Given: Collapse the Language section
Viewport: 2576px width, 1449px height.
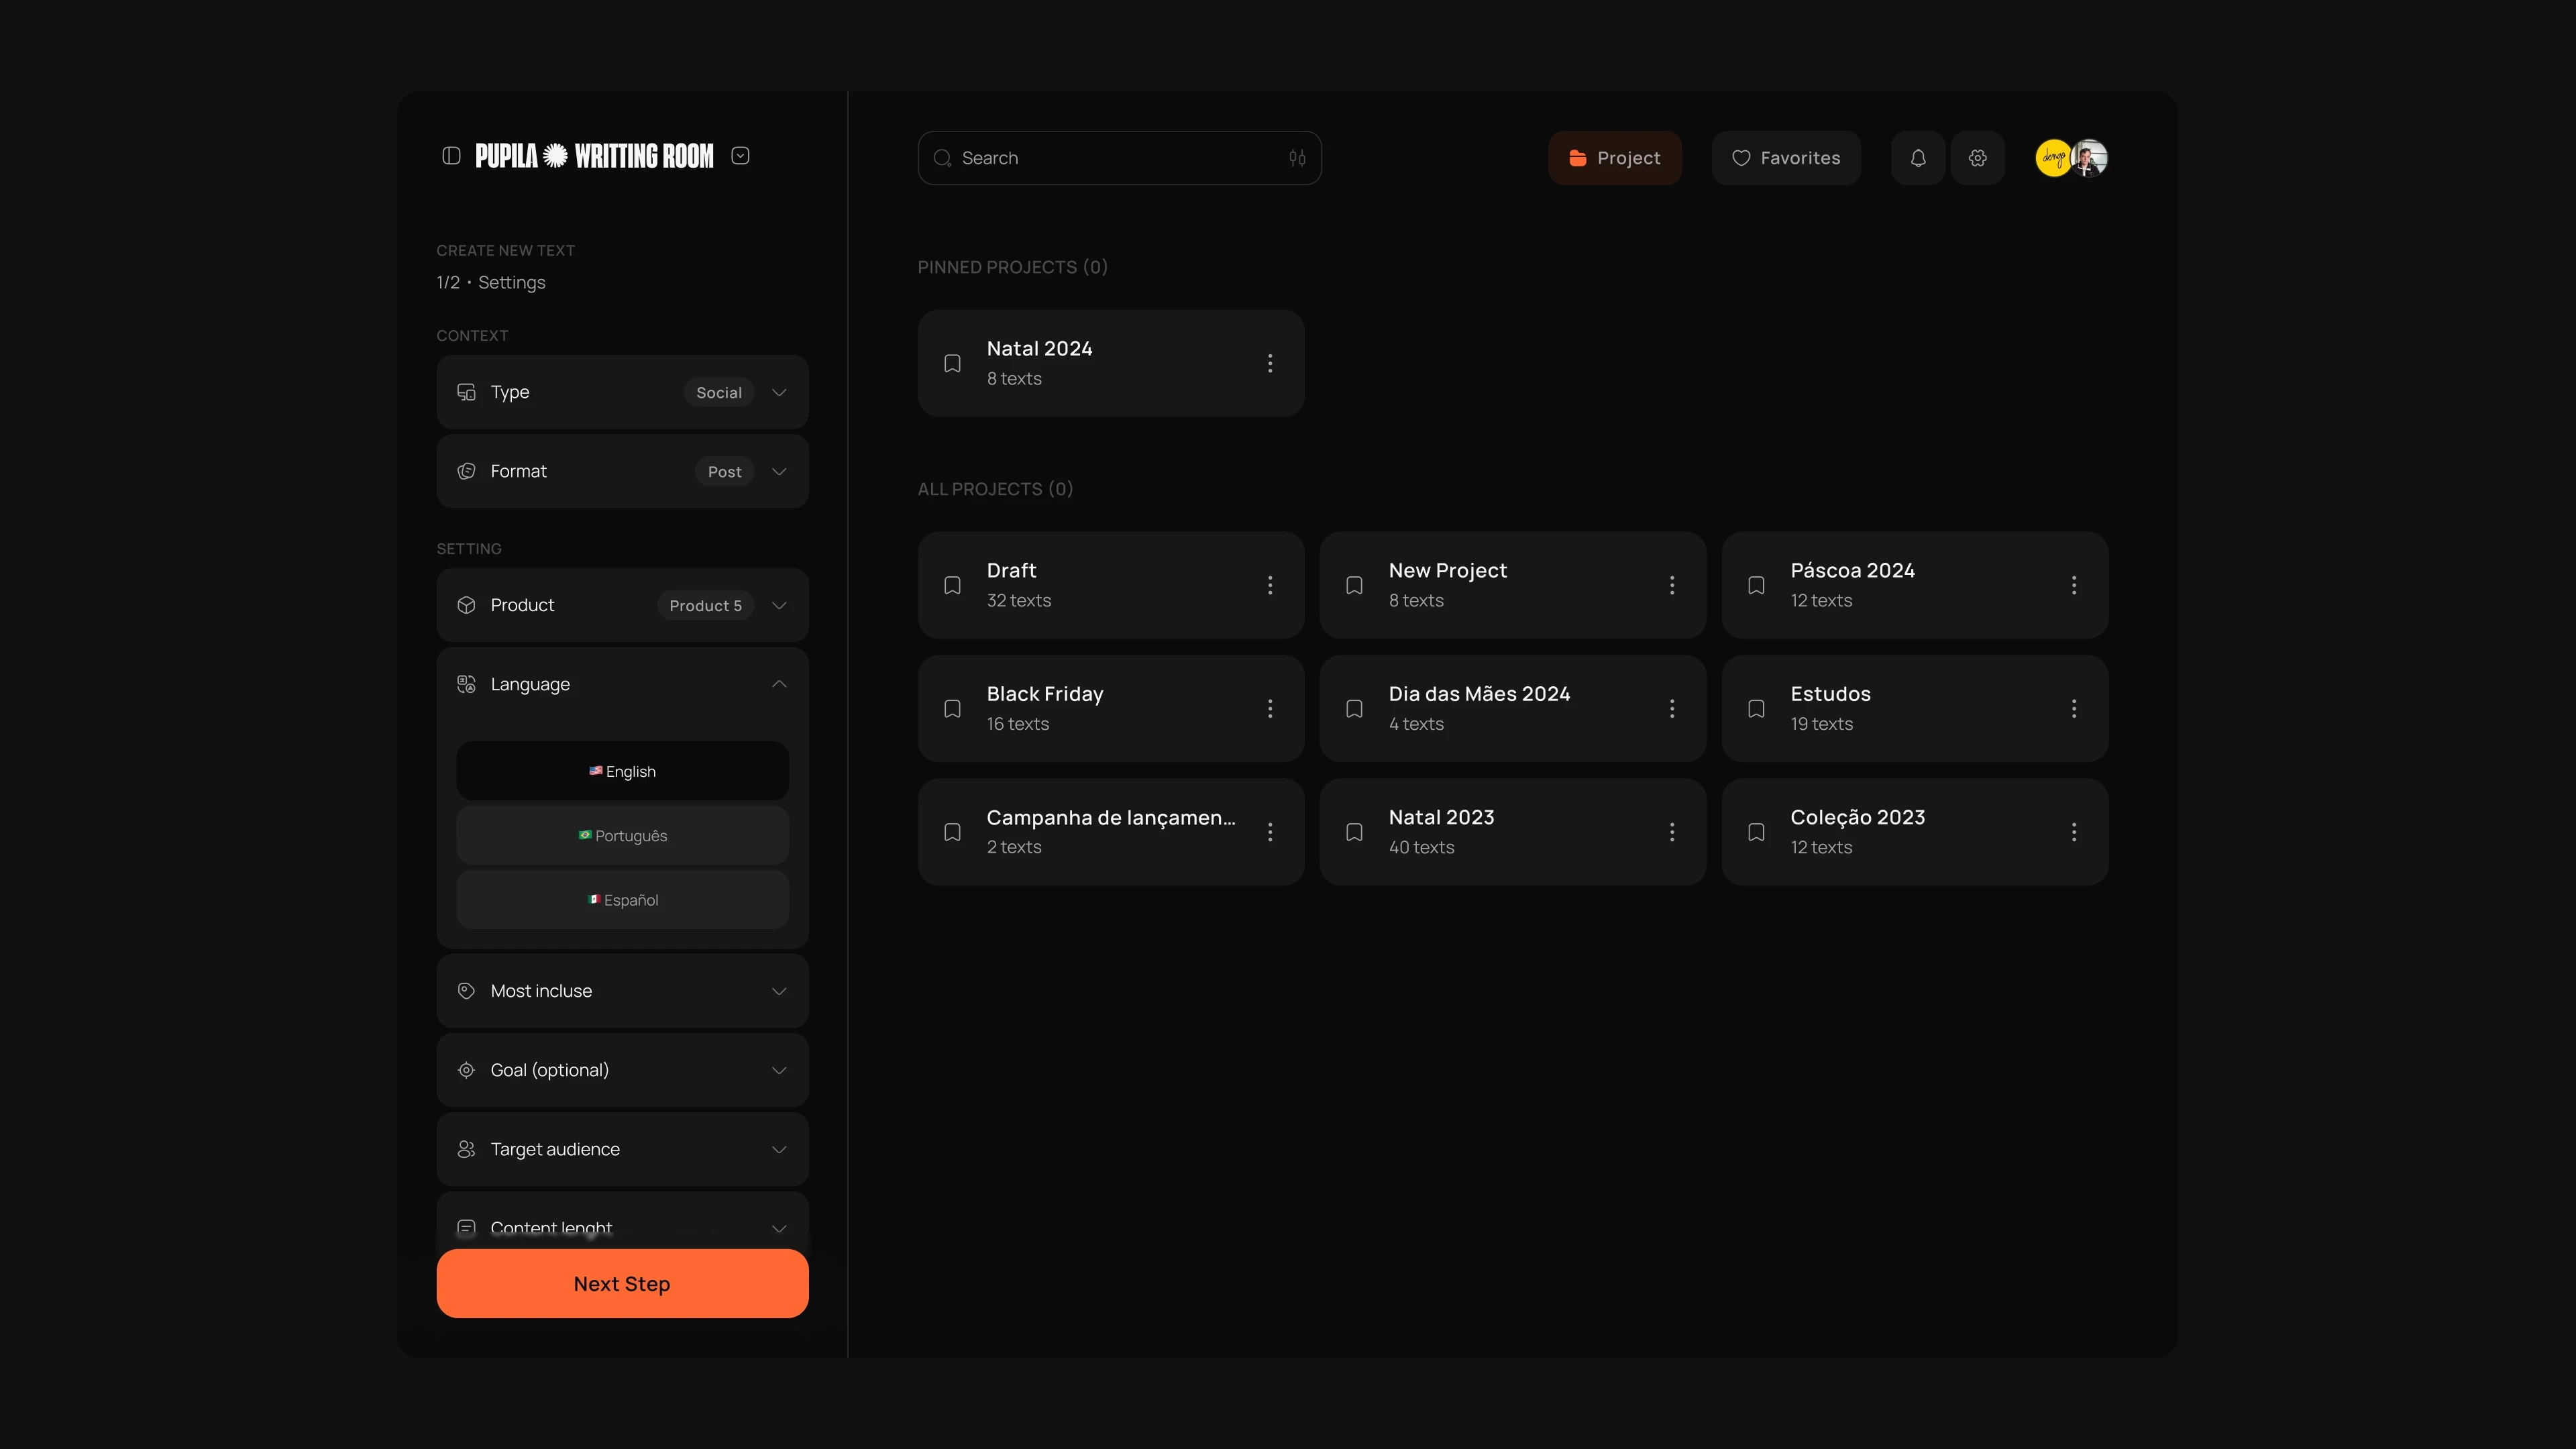Looking at the screenshot, I should pos(779,684).
